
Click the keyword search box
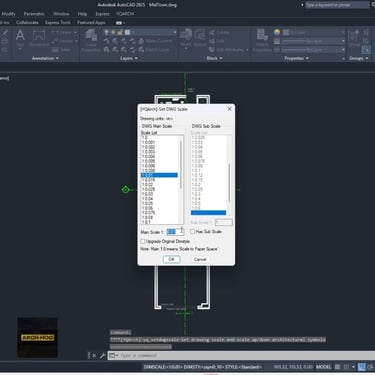pyautogui.click(x=337, y=5)
